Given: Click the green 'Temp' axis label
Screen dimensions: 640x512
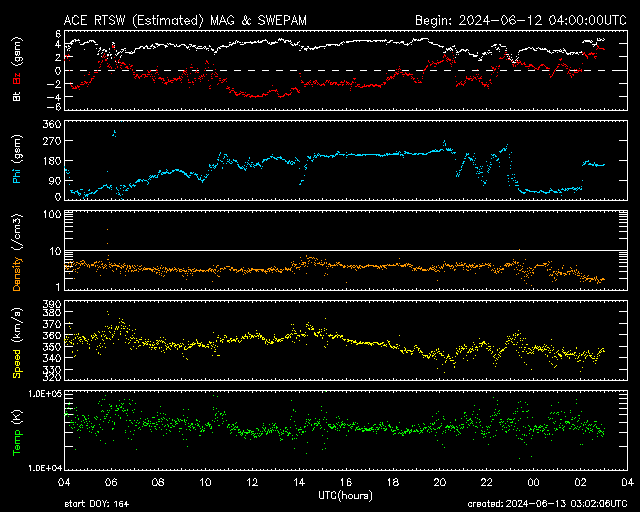Looking at the screenshot, I should [17, 442].
